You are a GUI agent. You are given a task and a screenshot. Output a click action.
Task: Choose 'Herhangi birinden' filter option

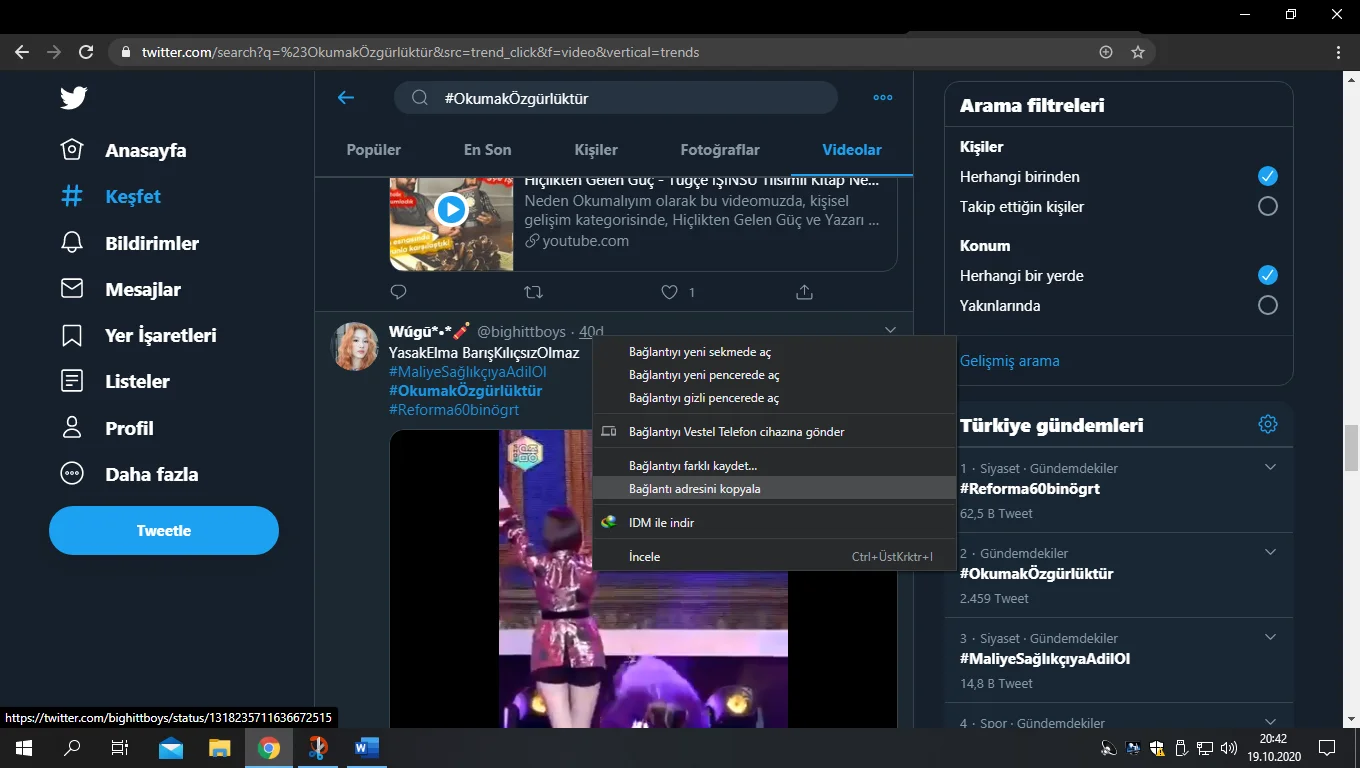[x=1267, y=177]
